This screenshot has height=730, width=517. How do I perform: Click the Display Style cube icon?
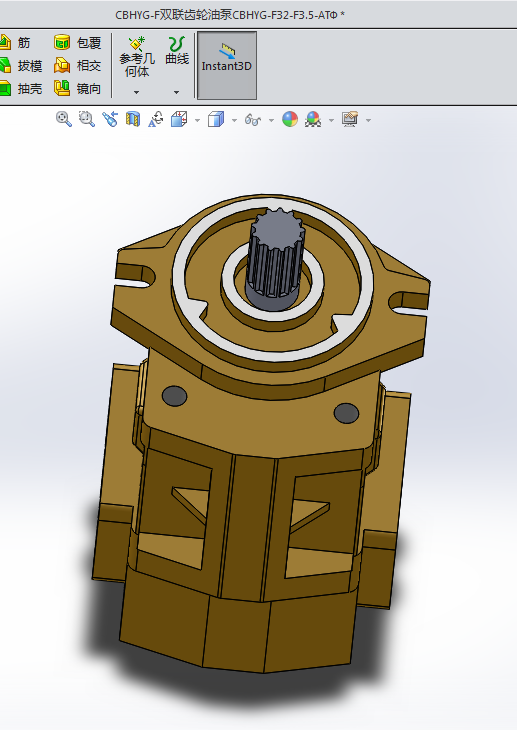click(x=216, y=119)
